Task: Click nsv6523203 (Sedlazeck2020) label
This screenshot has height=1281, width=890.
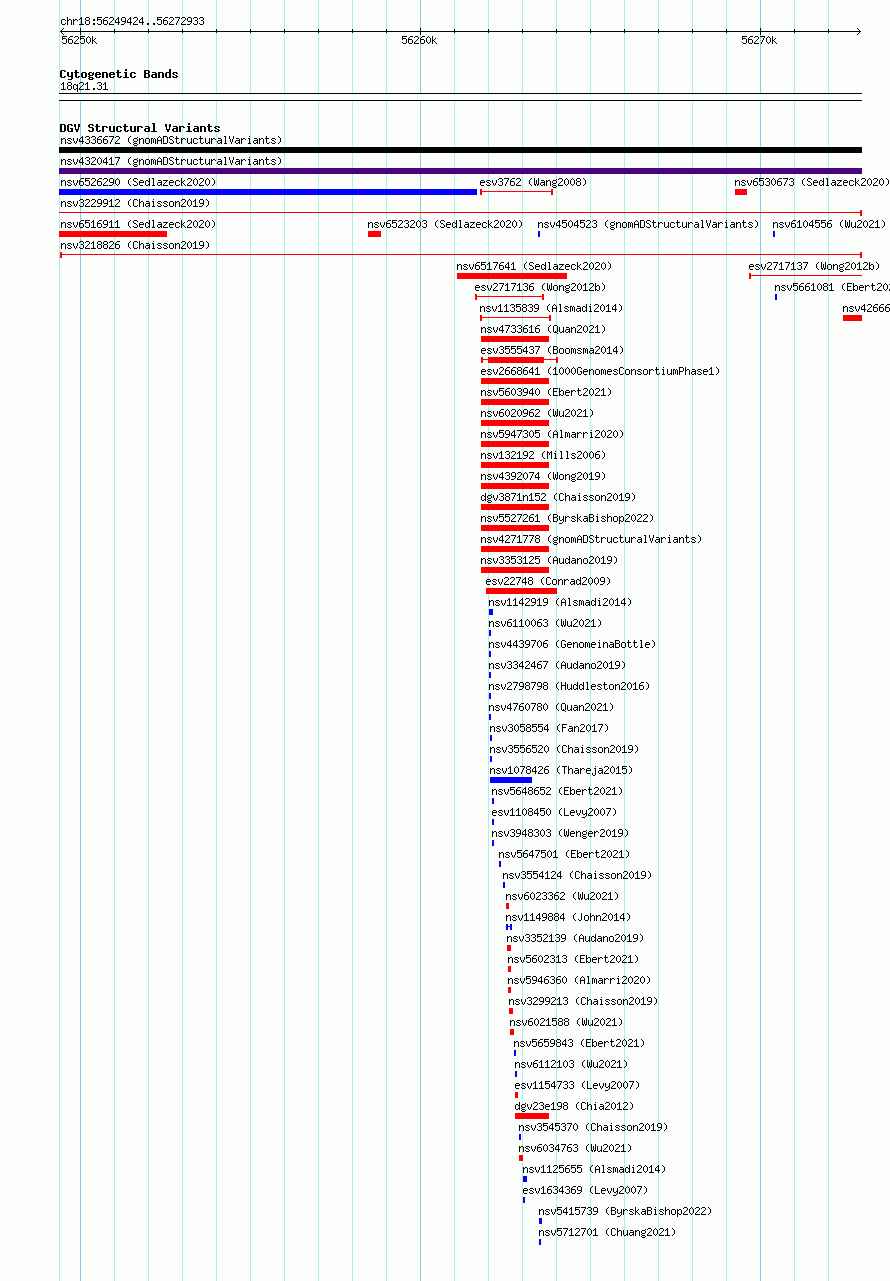Action: 445,224
